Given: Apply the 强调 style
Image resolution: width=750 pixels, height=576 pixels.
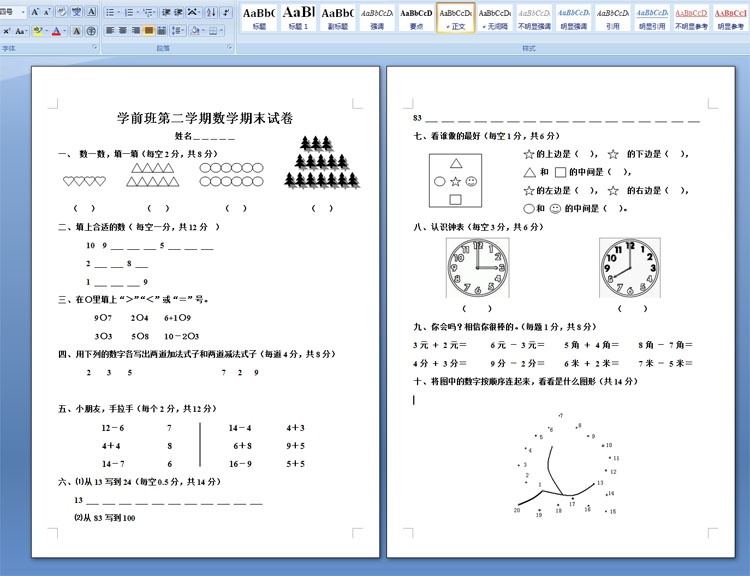Looking at the screenshot, I should (376, 18).
